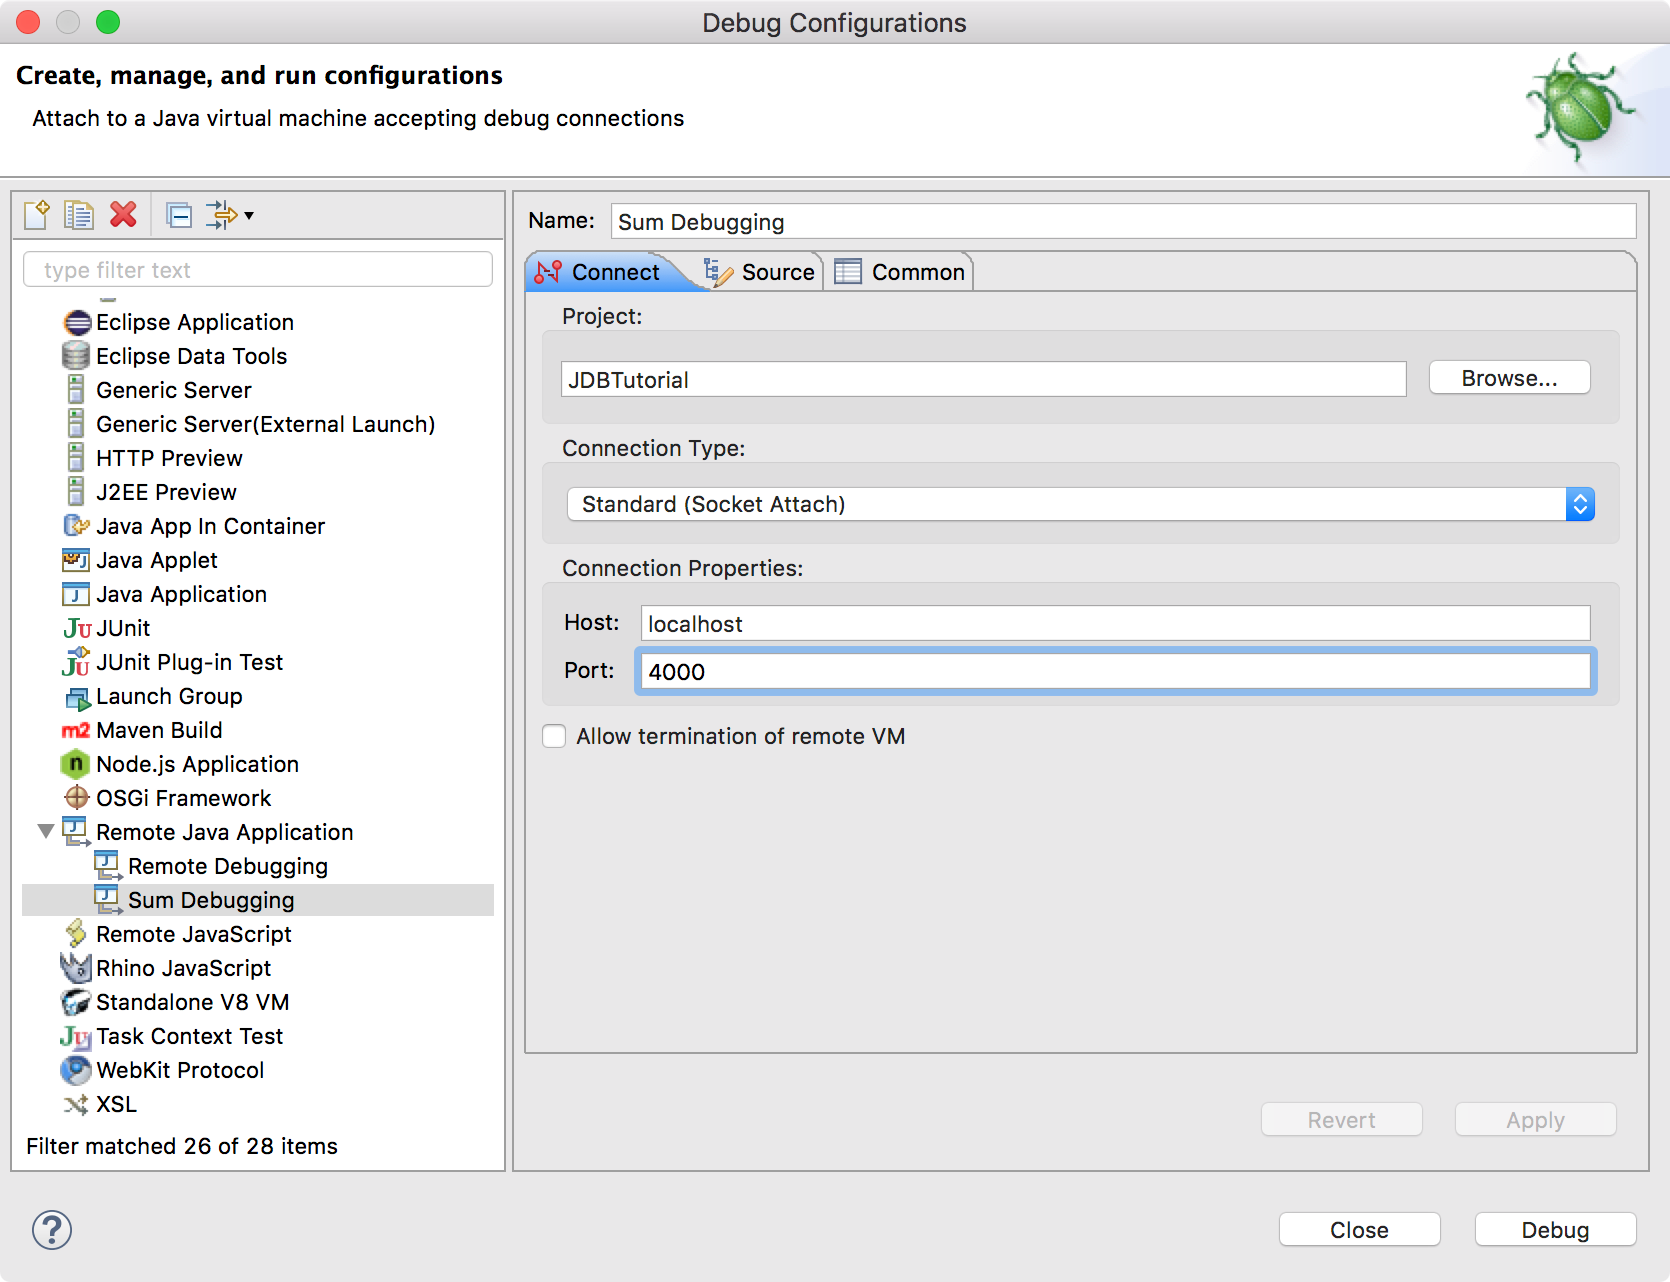
Task: Select the WebKit Protocol label
Action: pos(180,1070)
